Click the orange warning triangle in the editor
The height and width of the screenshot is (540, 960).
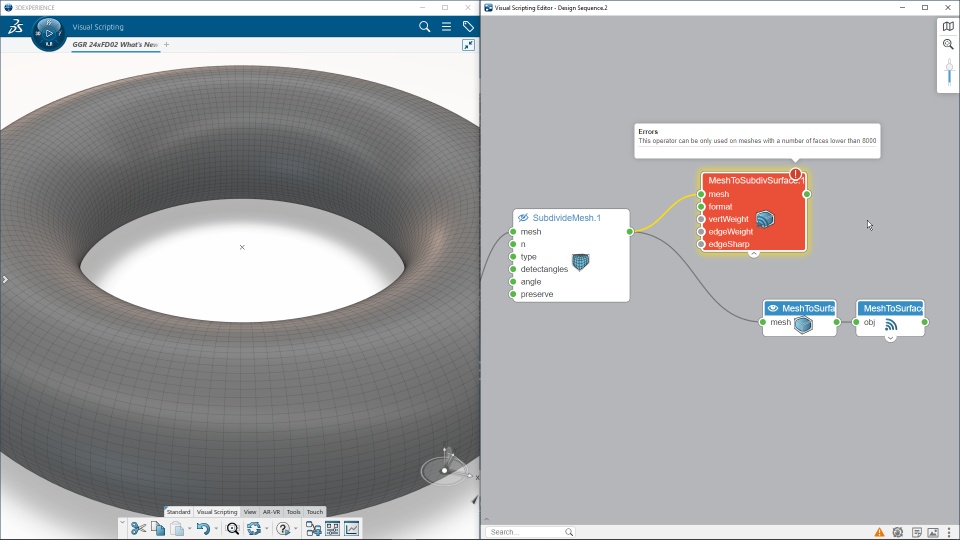point(879,532)
